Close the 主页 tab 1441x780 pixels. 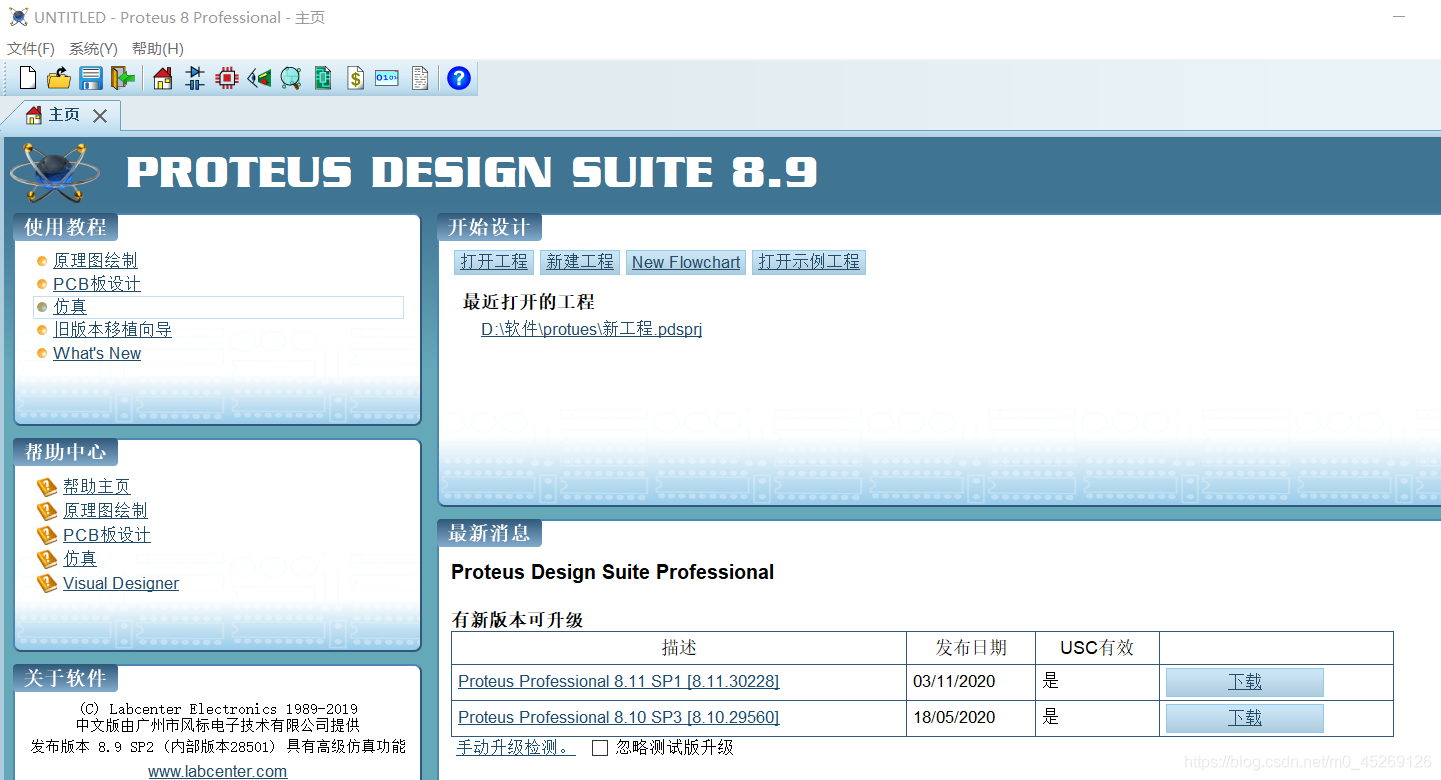[100, 116]
